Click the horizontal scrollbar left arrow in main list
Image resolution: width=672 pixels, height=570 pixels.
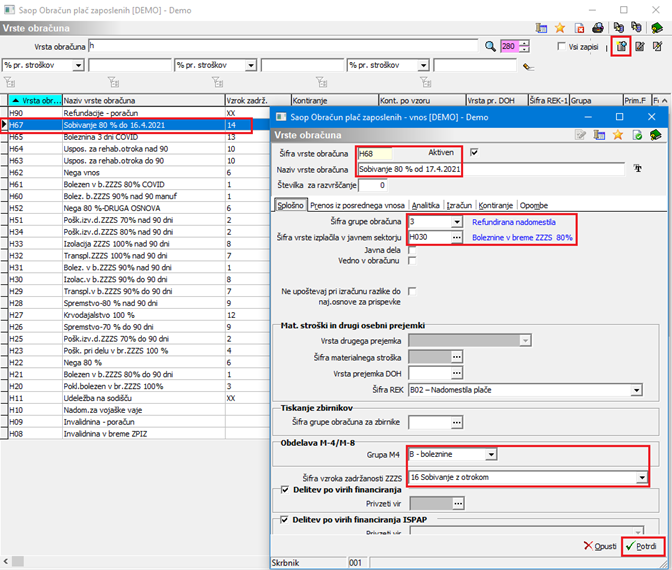(6, 561)
